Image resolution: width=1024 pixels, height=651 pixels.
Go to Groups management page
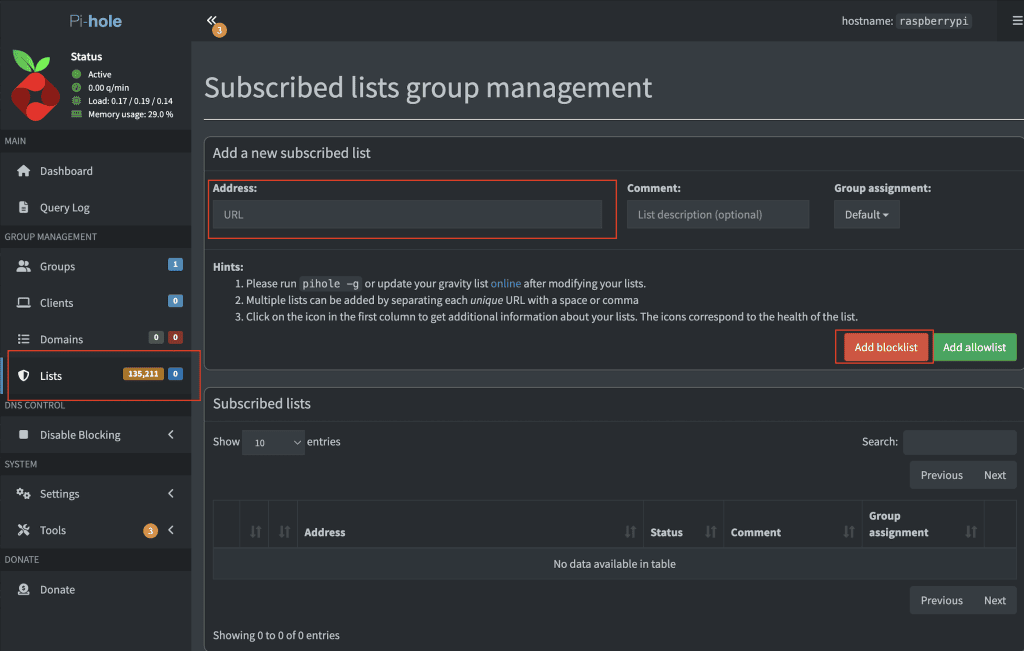(x=95, y=266)
